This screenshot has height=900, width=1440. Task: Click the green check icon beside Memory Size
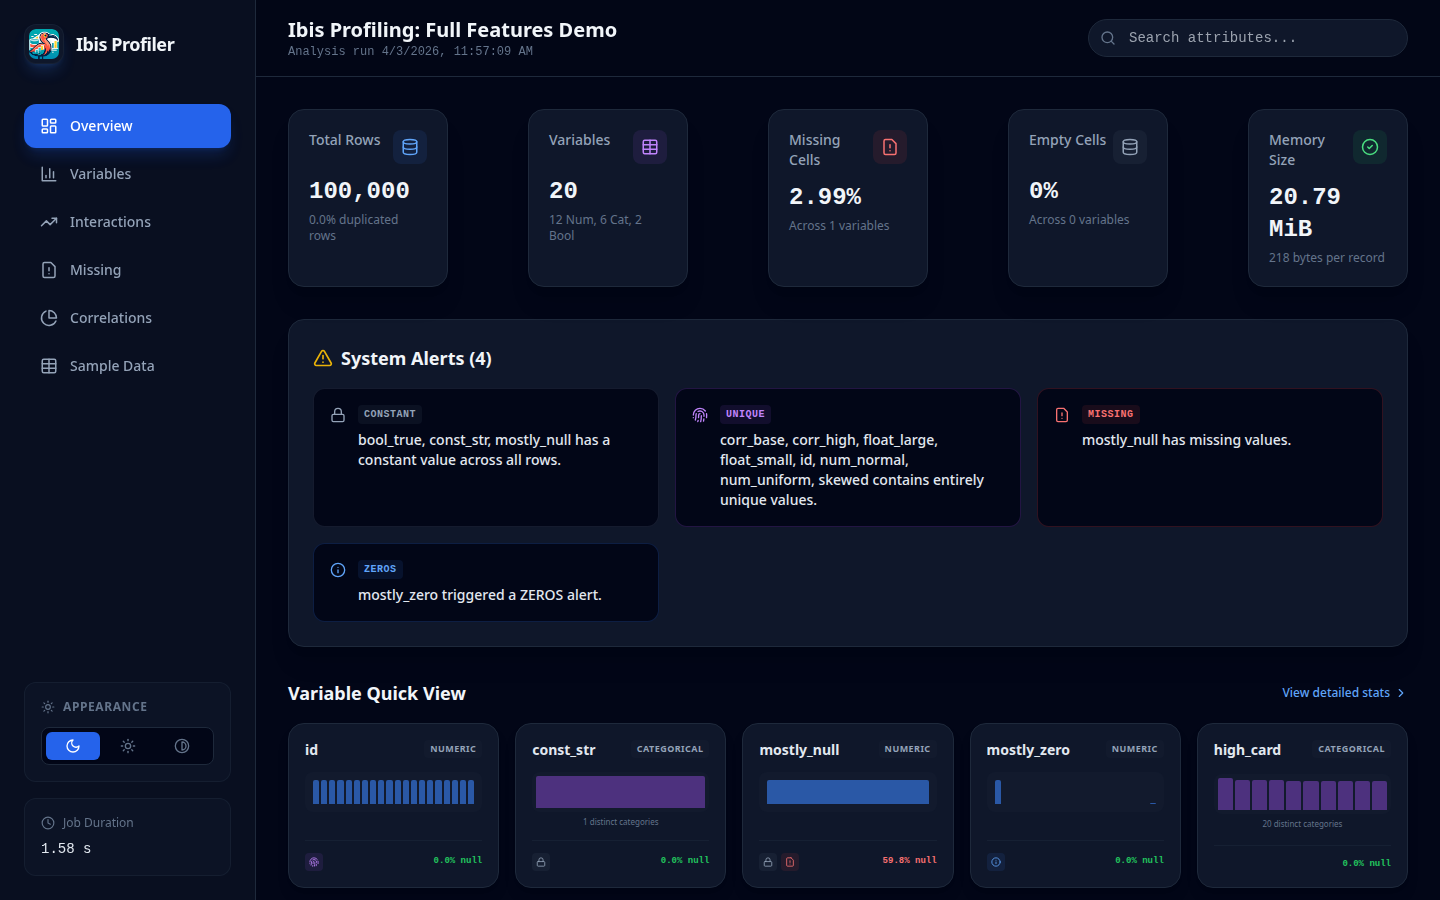[1370, 146]
